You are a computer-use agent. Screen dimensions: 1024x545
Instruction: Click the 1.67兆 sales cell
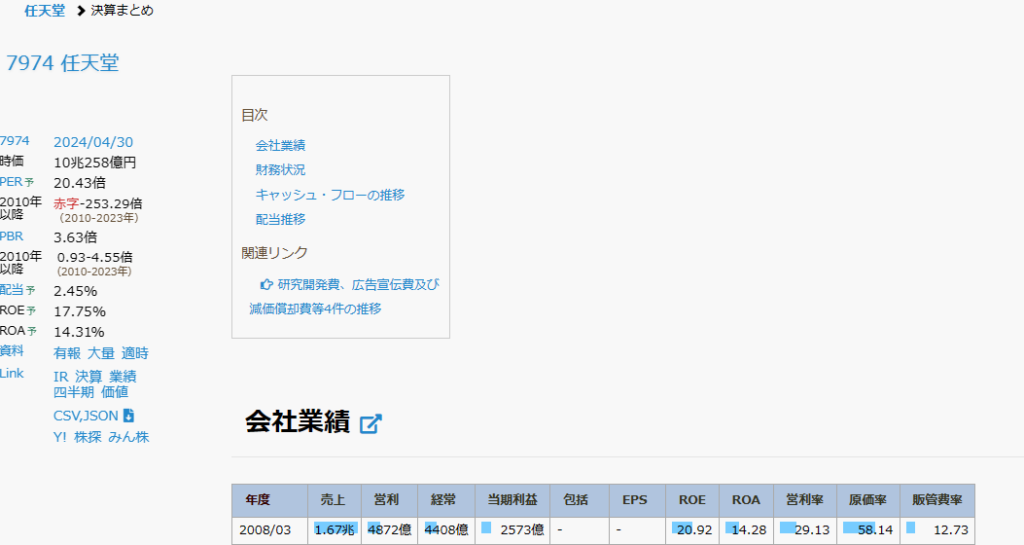pos(334,531)
